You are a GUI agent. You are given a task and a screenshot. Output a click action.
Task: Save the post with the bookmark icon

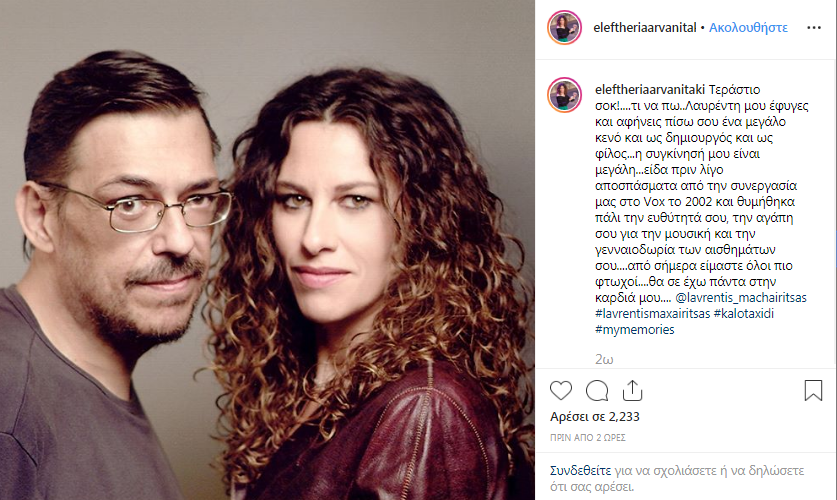pos(813,390)
